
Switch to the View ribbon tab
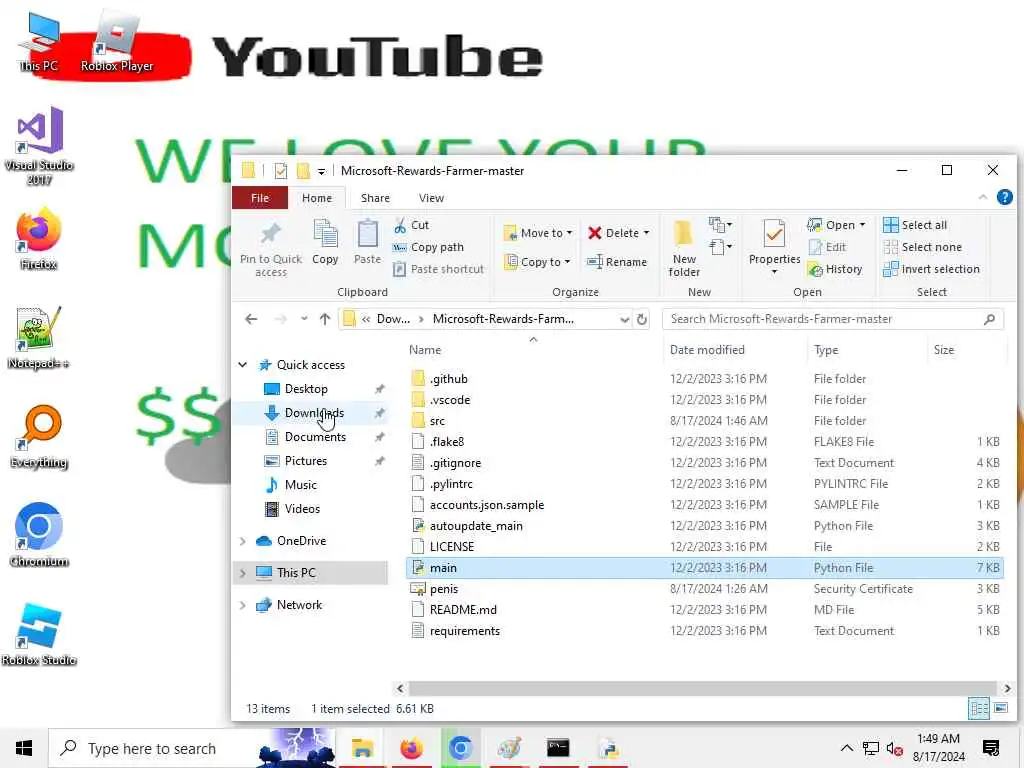(431, 198)
